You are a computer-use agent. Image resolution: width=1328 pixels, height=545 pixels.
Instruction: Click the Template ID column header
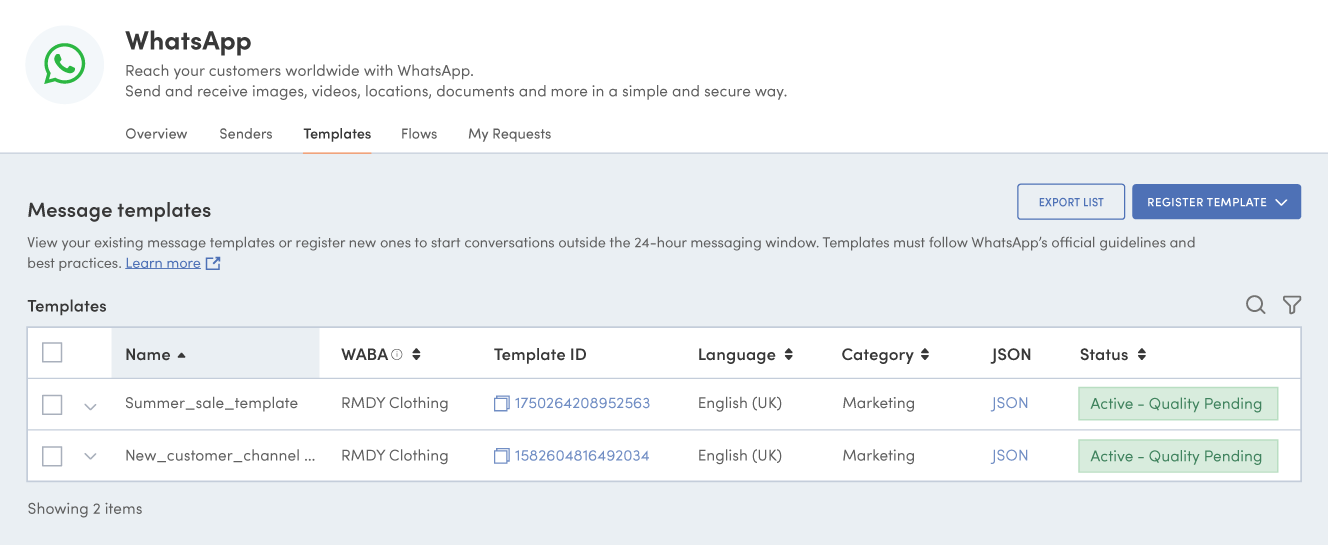point(540,354)
